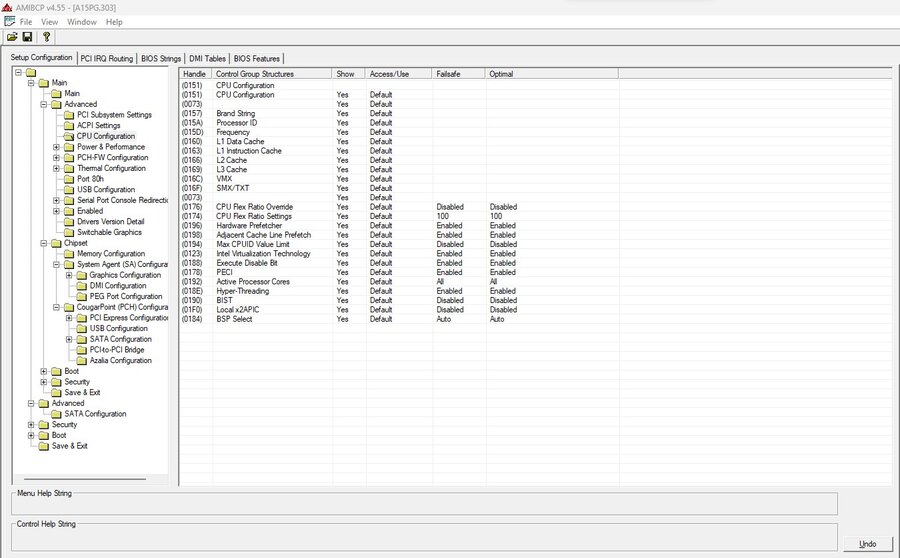
Task: Expand the Power & Performance node
Action: click(x=56, y=147)
